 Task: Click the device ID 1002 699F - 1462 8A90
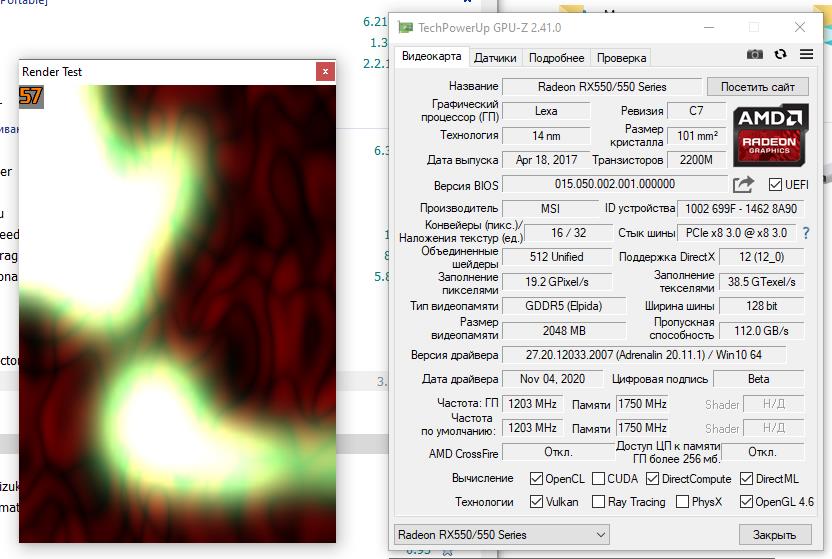[741, 208]
